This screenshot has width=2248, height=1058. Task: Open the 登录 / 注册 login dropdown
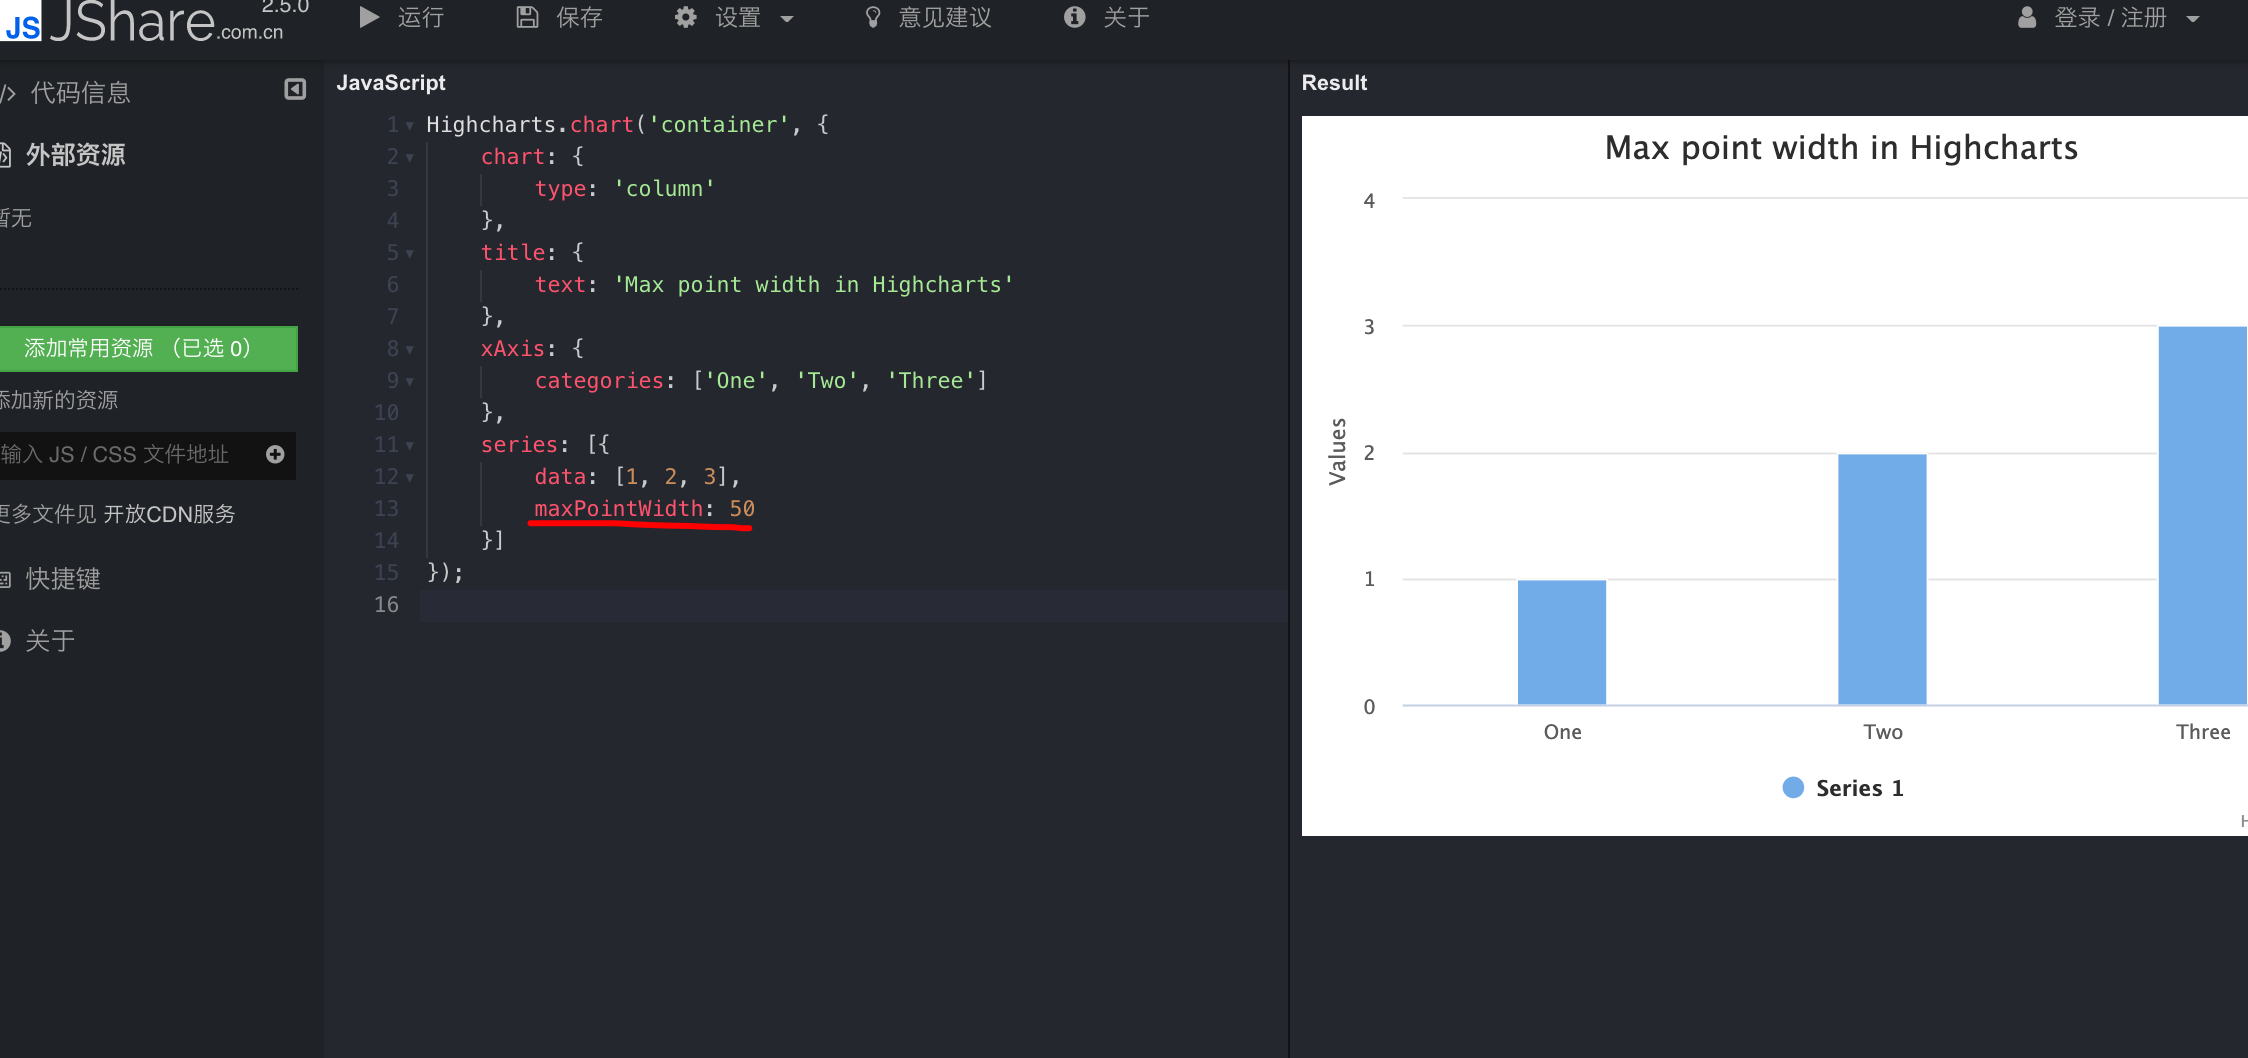(x=2110, y=17)
